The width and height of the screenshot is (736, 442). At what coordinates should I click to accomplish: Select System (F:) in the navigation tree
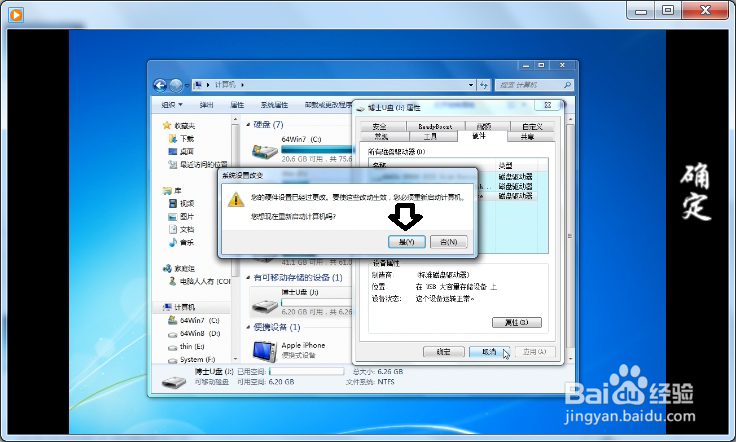click(197, 359)
